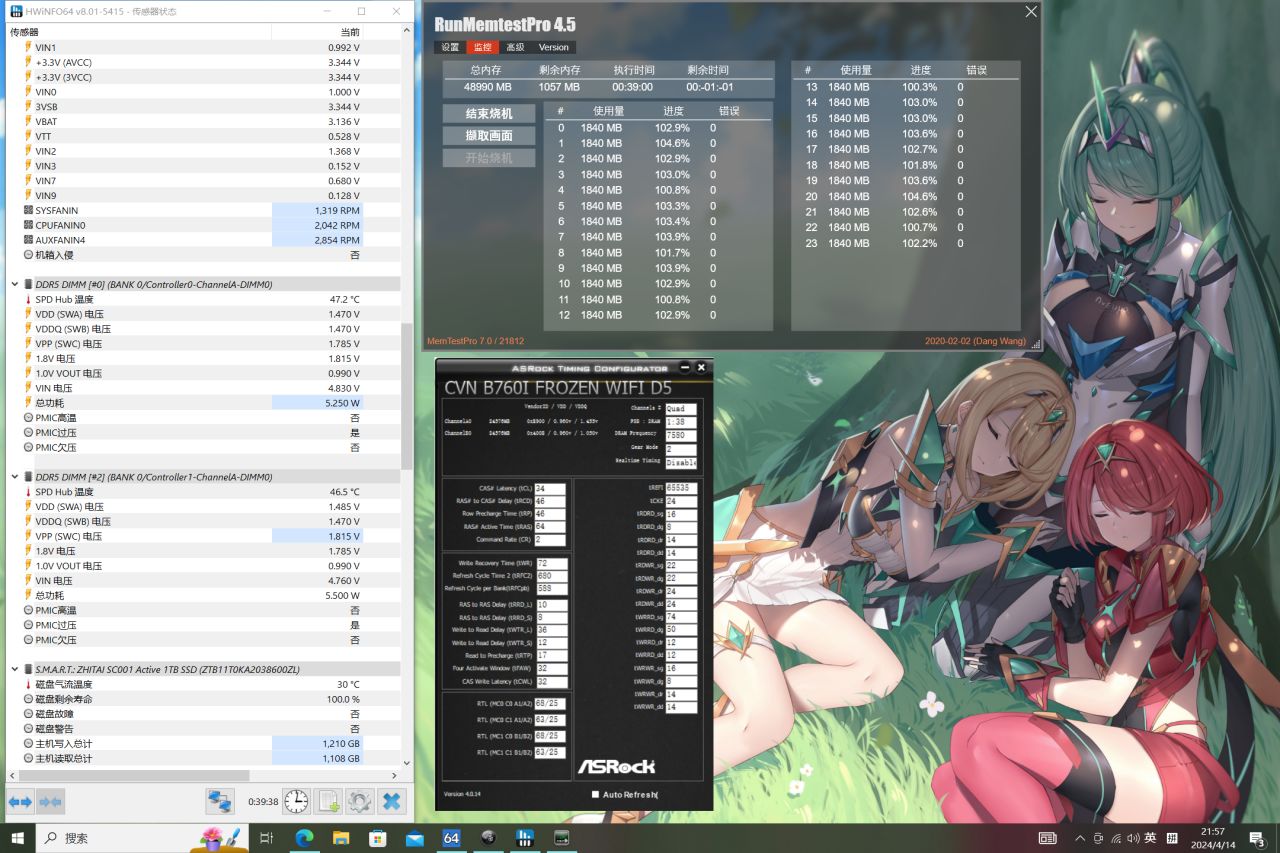This screenshot has width=1280, height=853.
Task: Click the HWiNFO sensor list vertical scrollbar
Action: 406,397
